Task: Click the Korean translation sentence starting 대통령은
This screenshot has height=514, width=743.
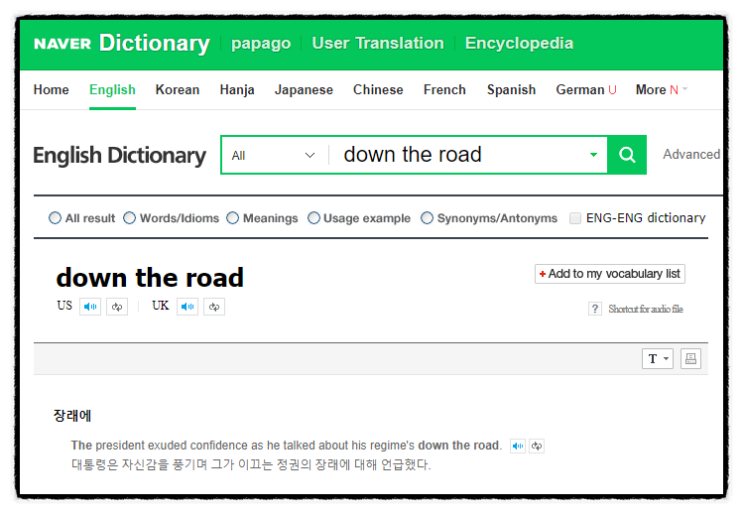Action: click(x=251, y=464)
